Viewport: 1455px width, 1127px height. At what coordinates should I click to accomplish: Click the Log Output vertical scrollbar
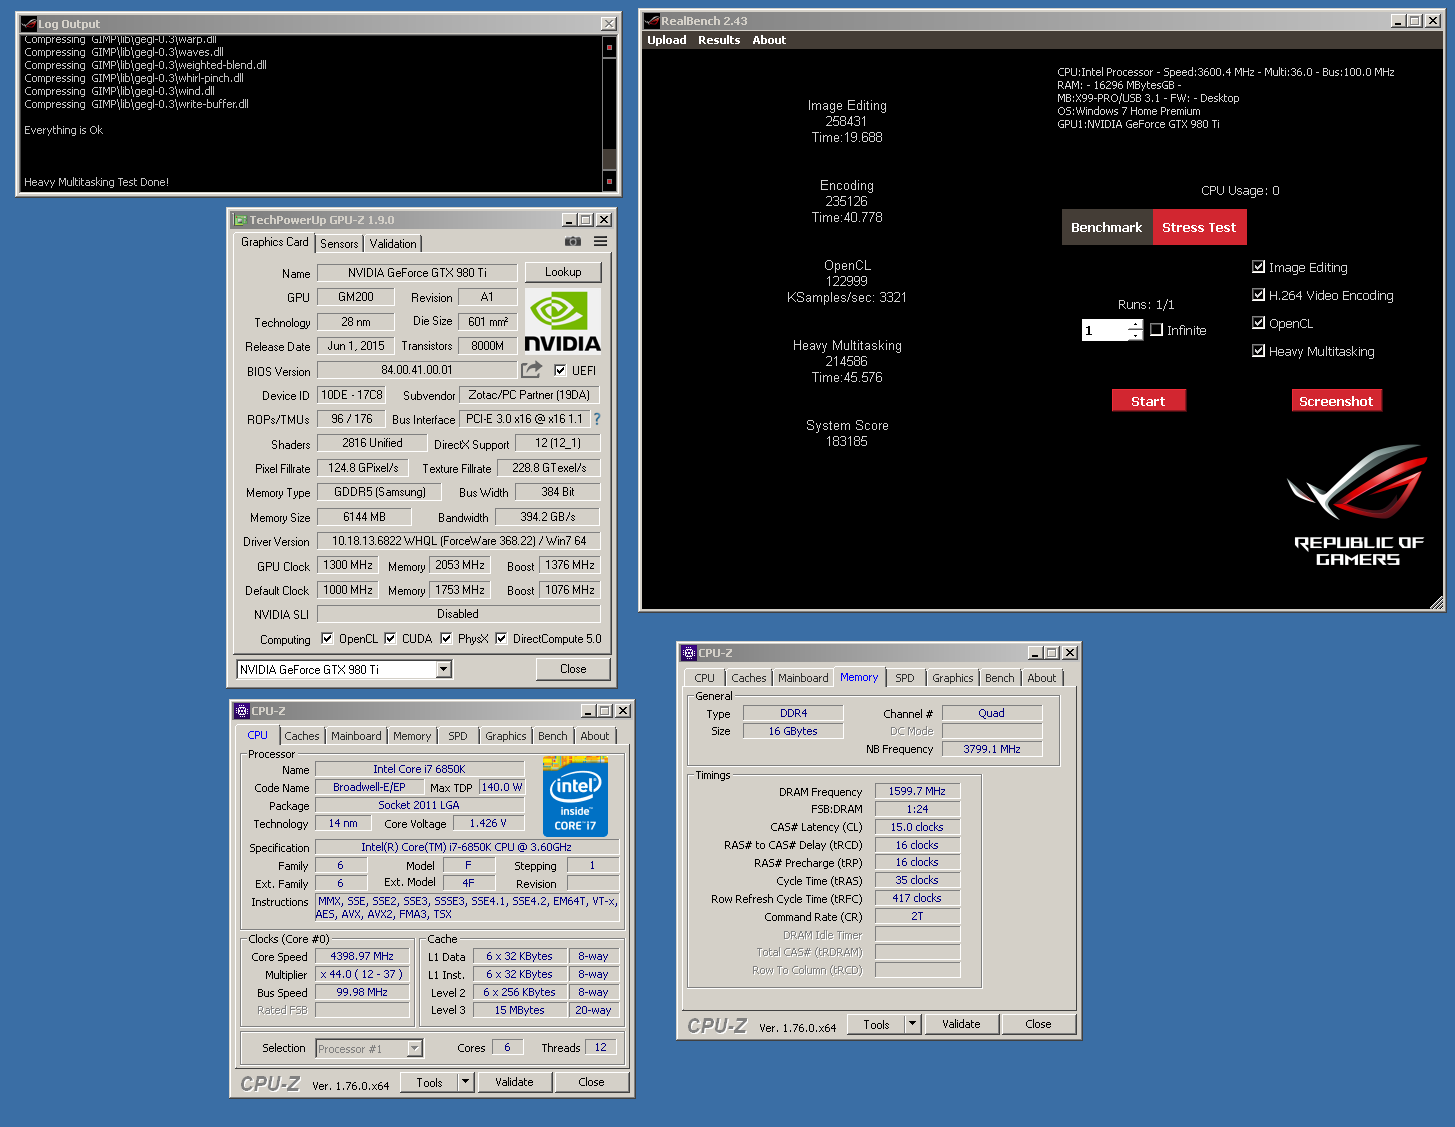click(x=609, y=113)
